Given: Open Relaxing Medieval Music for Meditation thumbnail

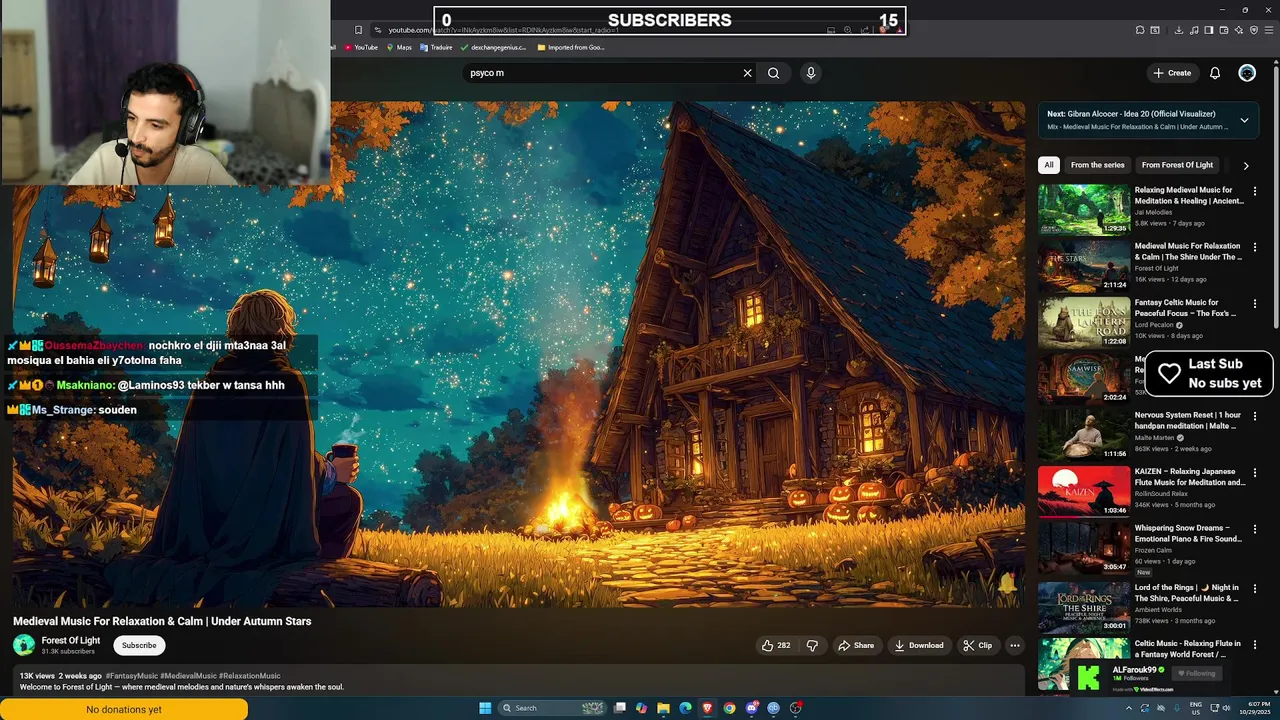Looking at the screenshot, I should click(1083, 209).
